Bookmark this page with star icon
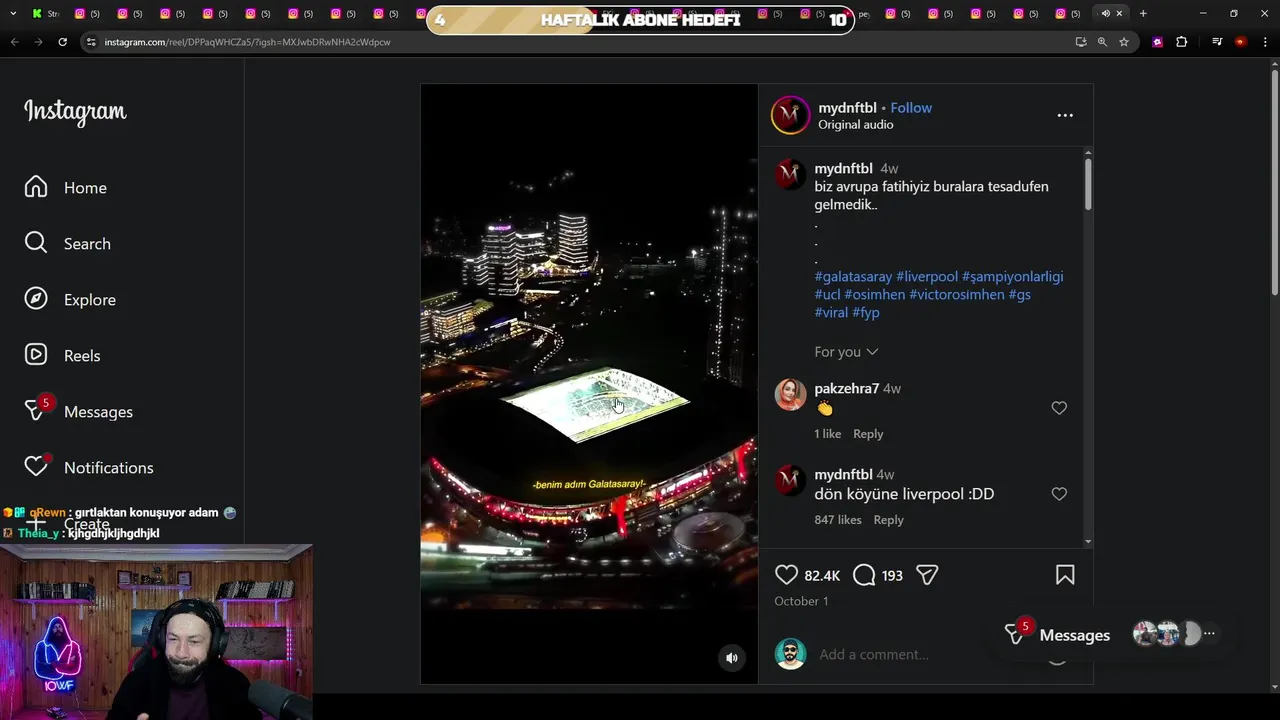The height and width of the screenshot is (720, 1280). click(x=1124, y=42)
